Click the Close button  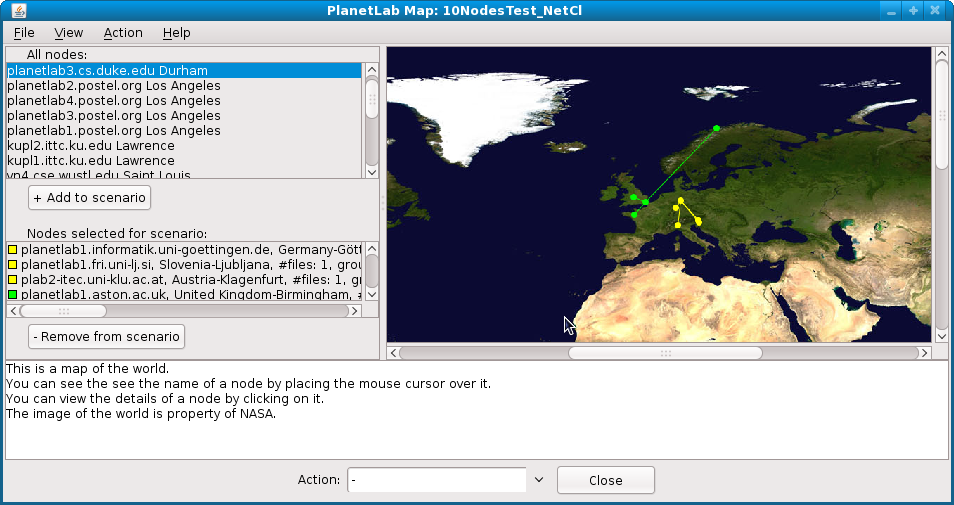pyautogui.click(x=605, y=480)
